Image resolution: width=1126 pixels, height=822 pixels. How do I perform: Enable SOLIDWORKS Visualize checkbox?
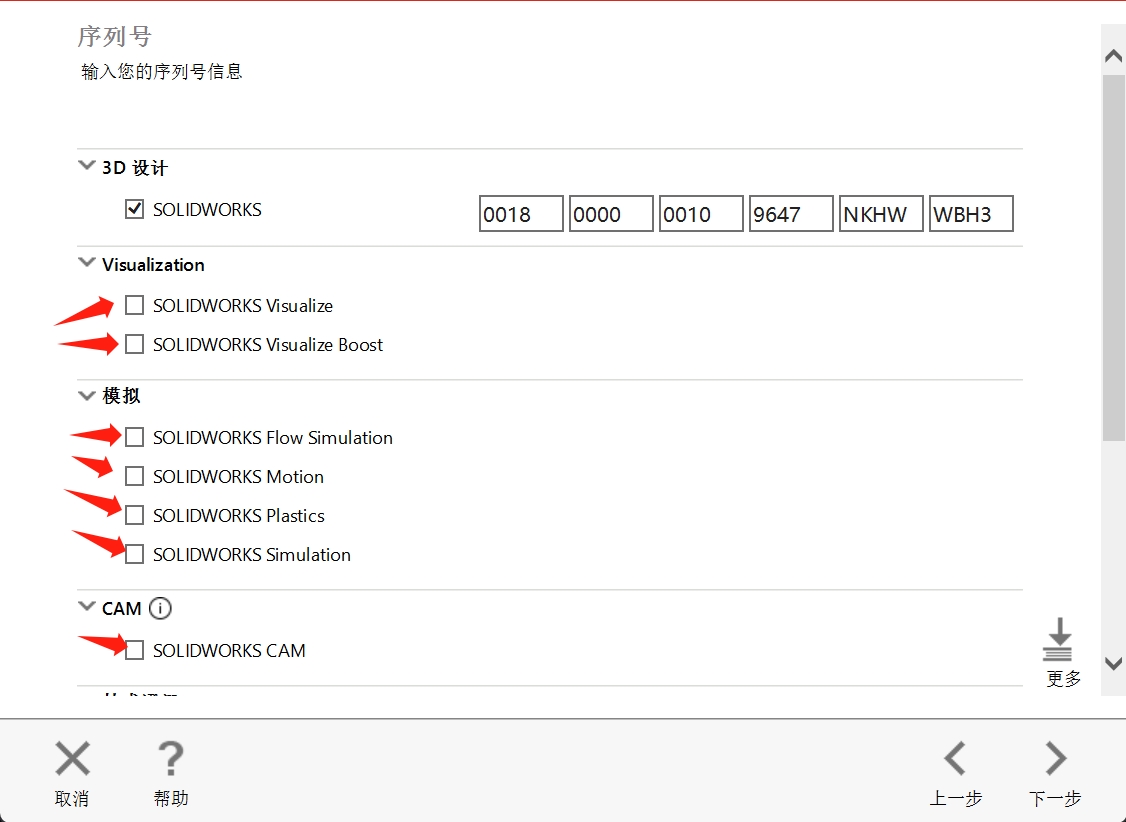tap(134, 306)
